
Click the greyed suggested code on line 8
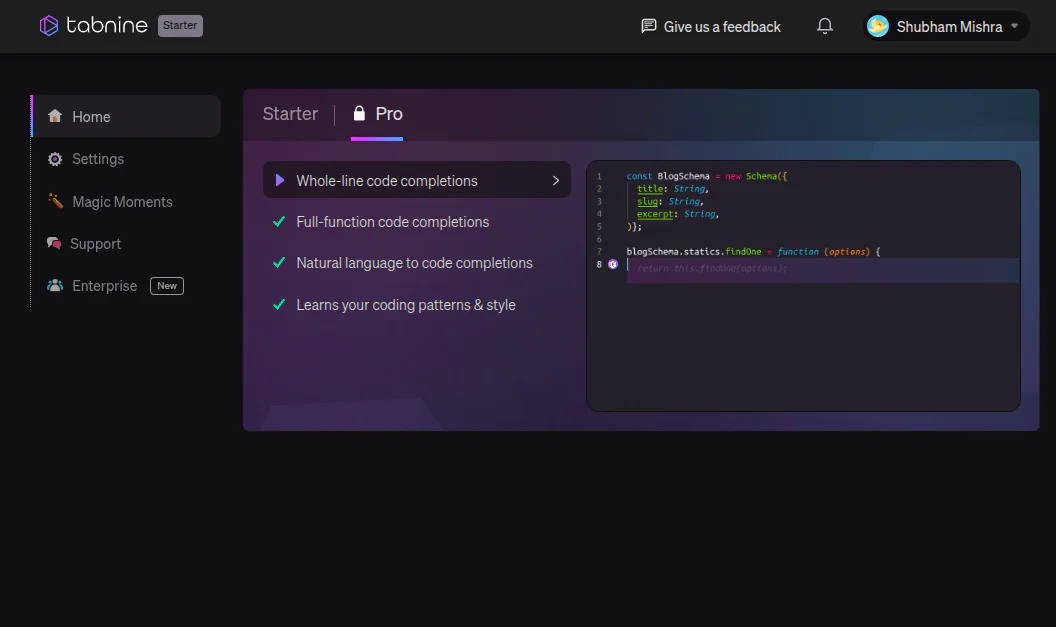712,268
